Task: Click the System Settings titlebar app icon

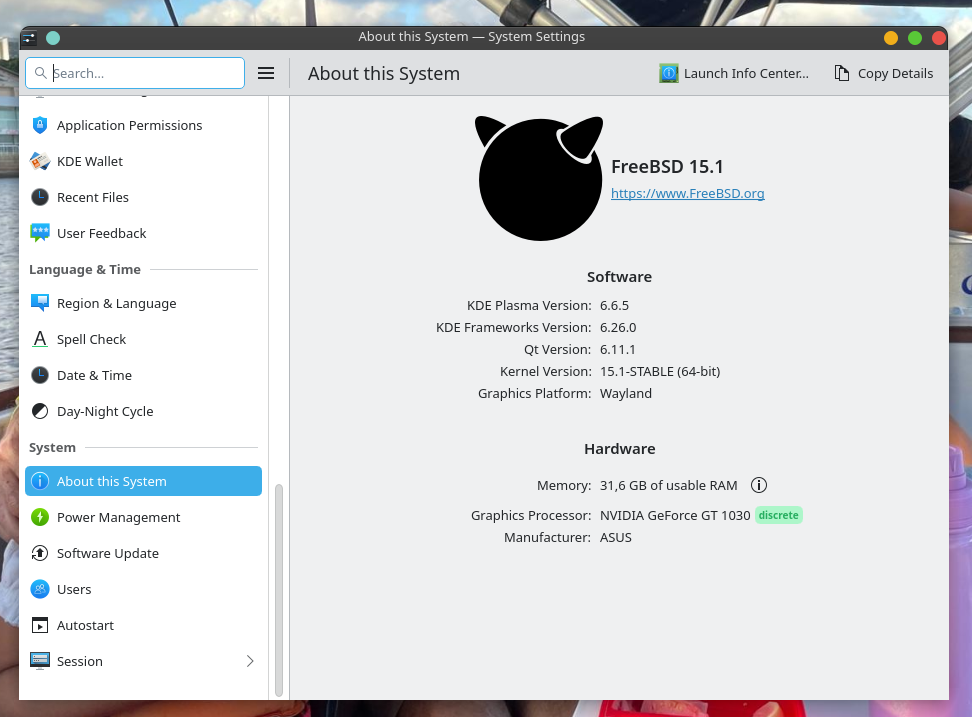Action: click(29, 38)
